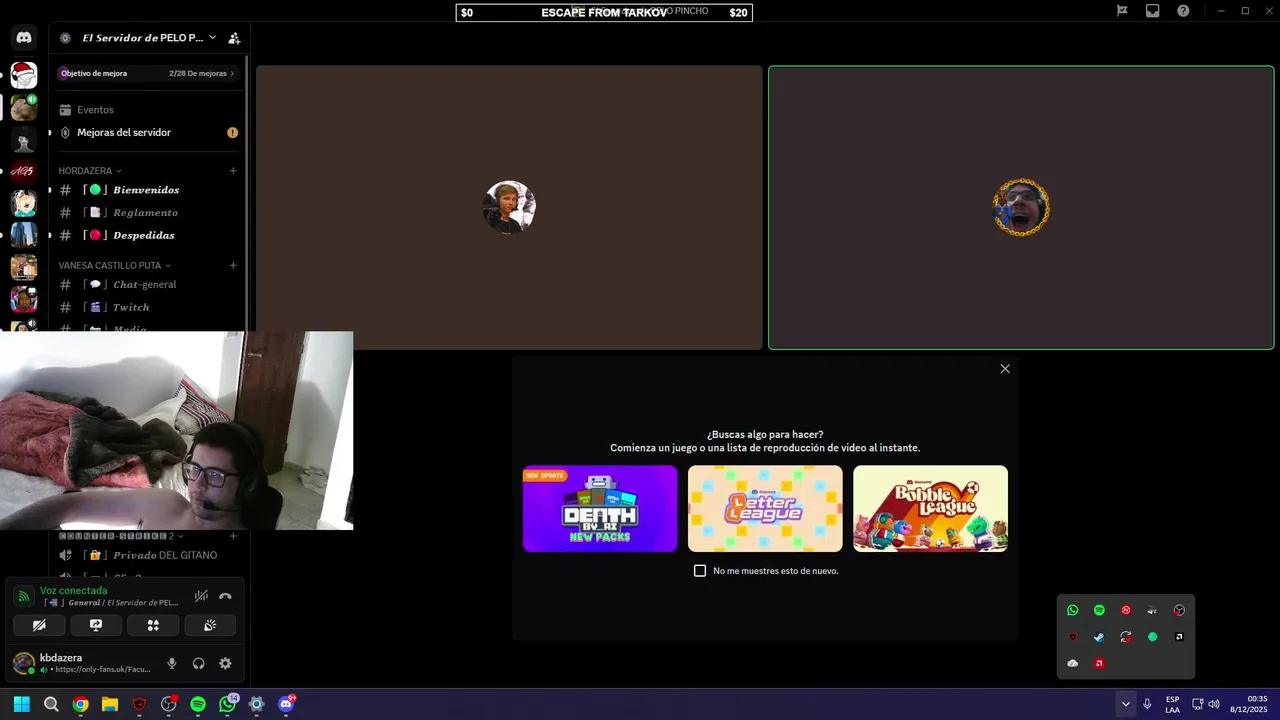Screen dimensions: 1280x720
Task: Open the Twitch channel
Action: pyautogui.click(x=147, y=307)
